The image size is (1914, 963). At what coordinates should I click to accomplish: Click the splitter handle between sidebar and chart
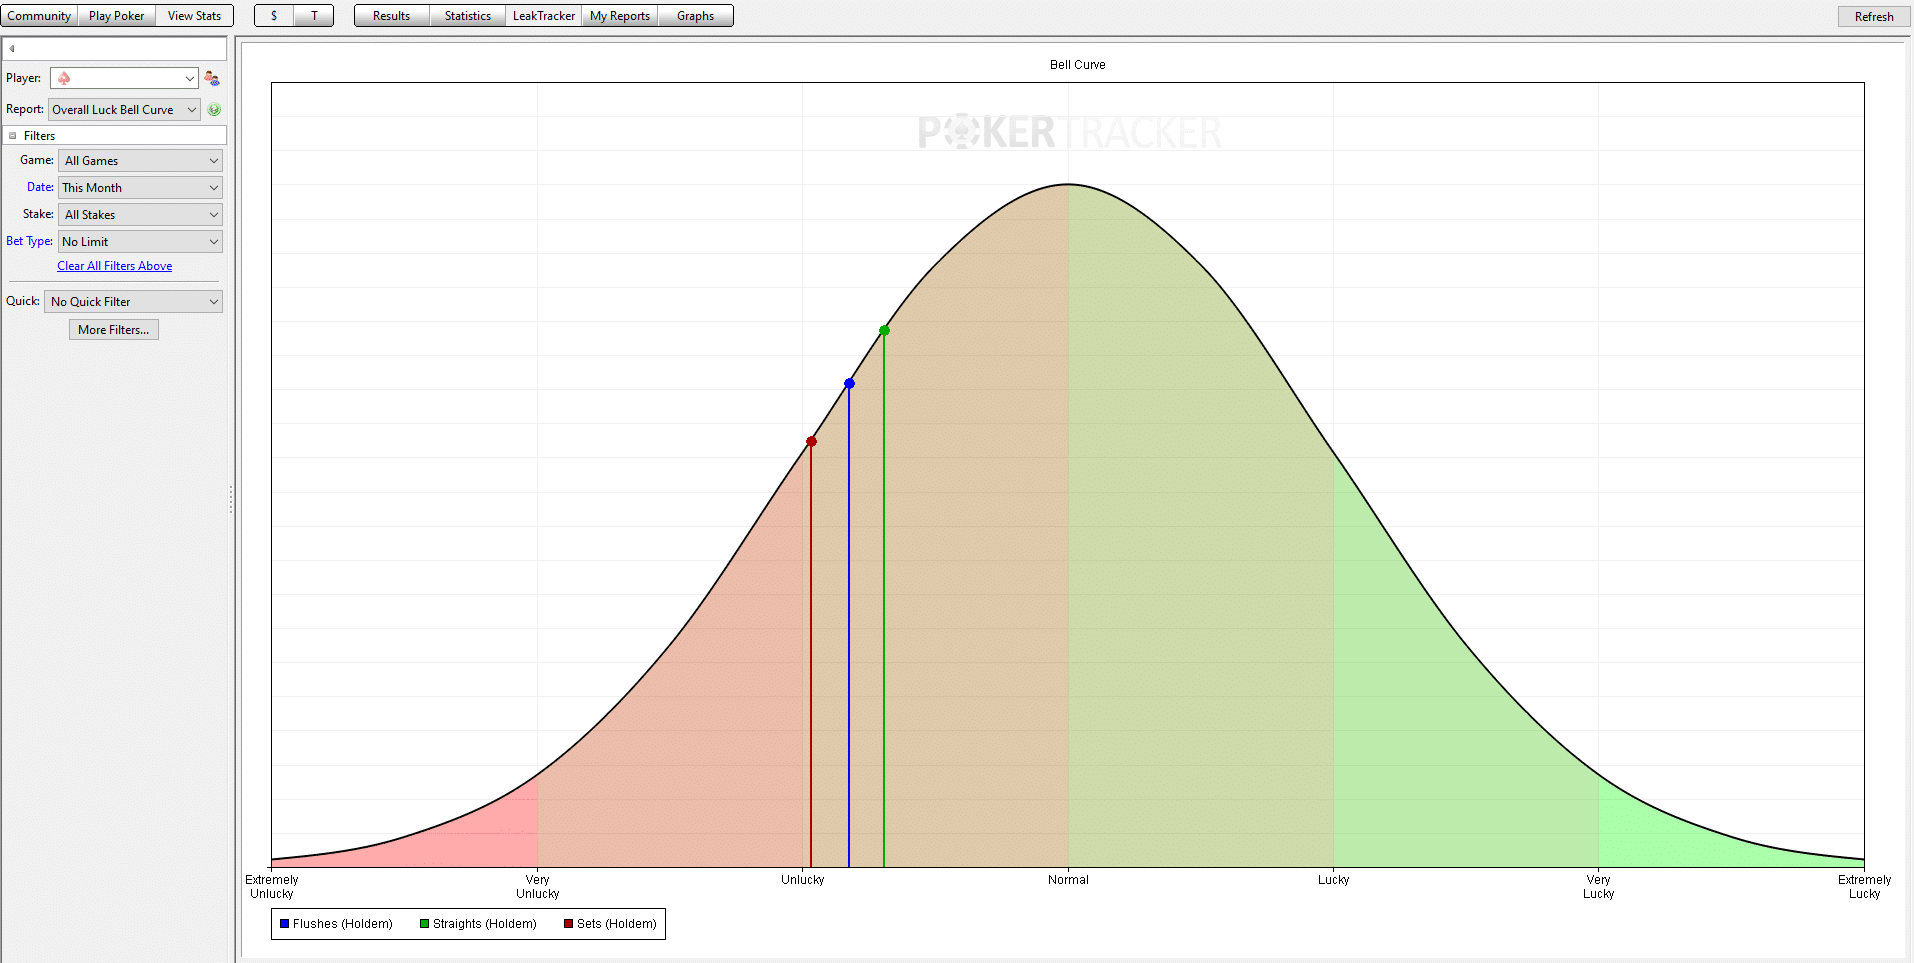pyautogui.click(x=231, y=500)
